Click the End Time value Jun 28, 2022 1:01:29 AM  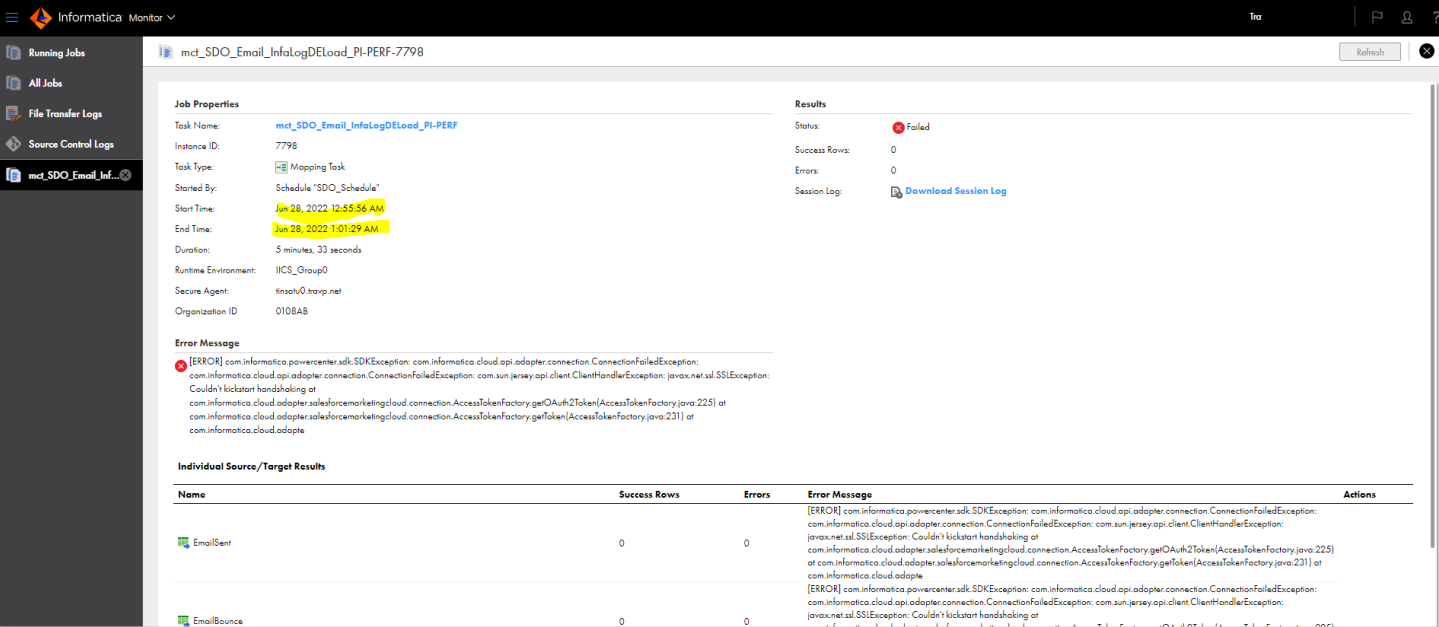[327, 229]
